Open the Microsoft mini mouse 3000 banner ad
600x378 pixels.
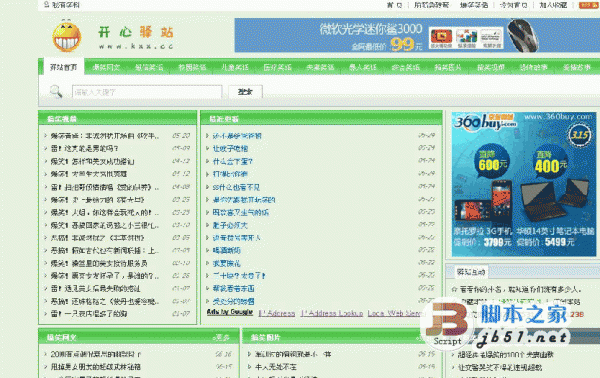pos(417,35)
